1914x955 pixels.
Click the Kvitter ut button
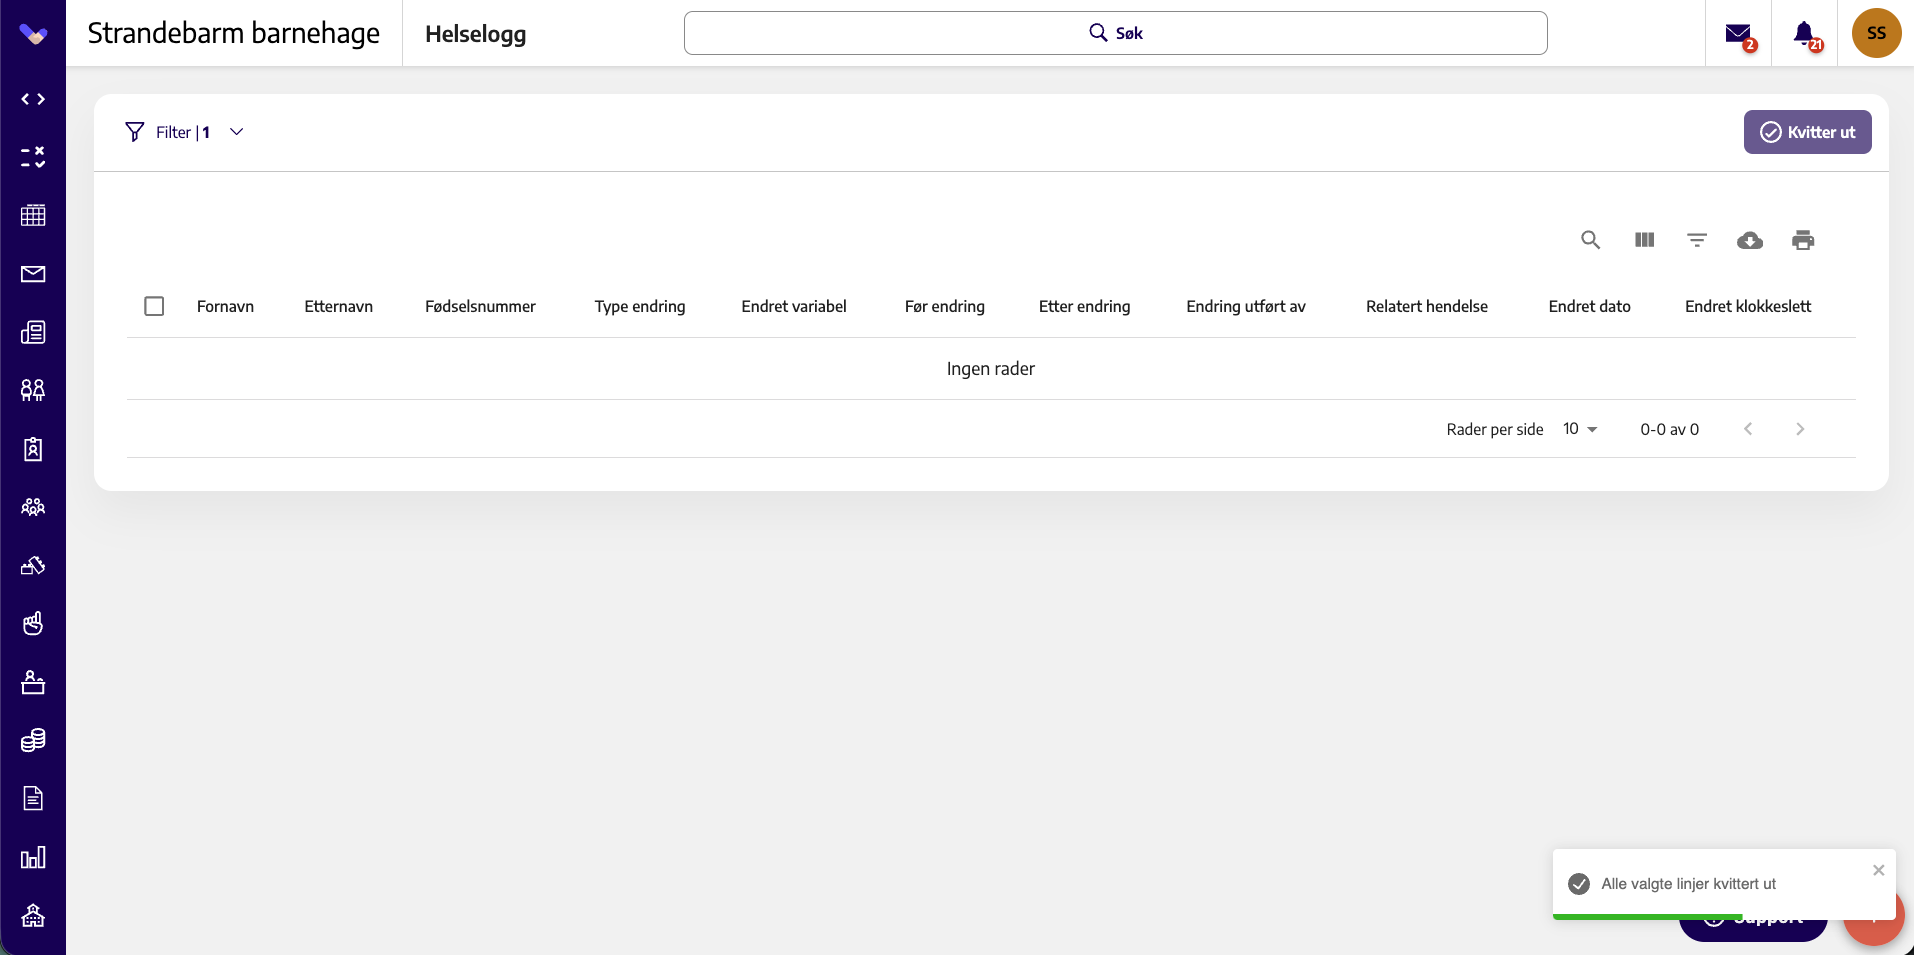tap(1807, 132)
